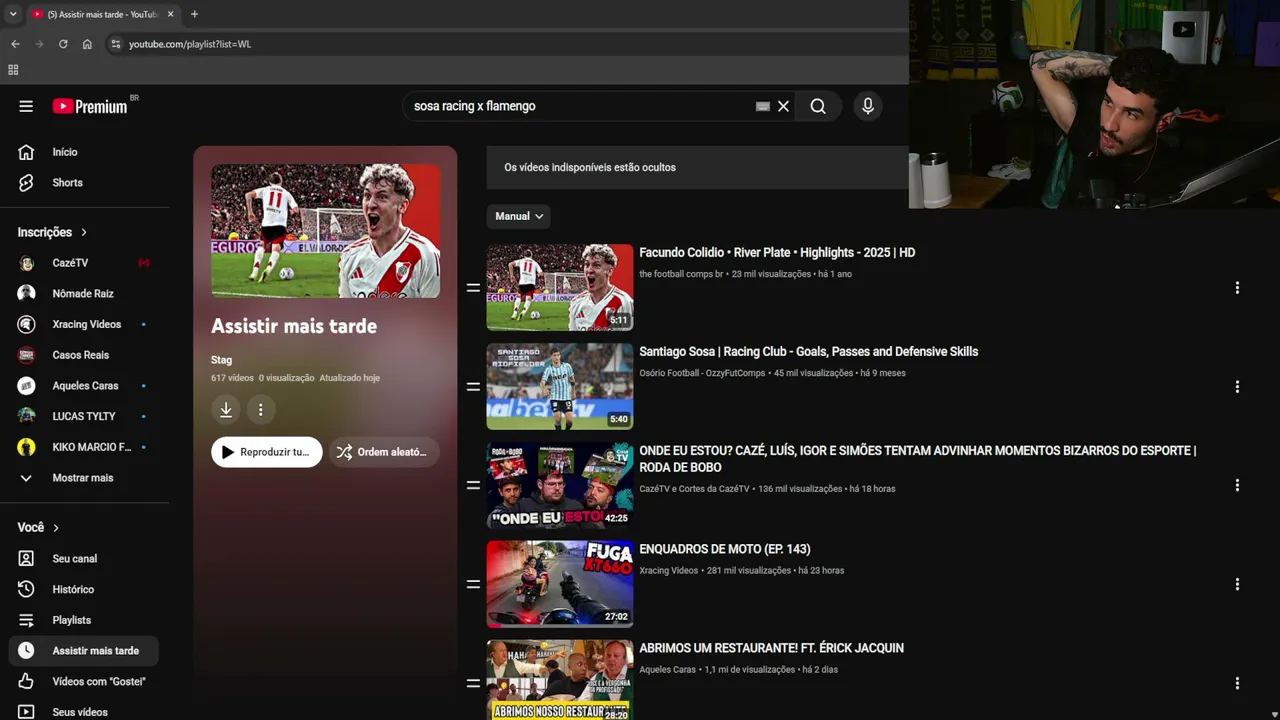The image size is (1280, 720).
Task: Open 'ONDE EU ESTOU?' video thumbnail
Action: point(560,485)
